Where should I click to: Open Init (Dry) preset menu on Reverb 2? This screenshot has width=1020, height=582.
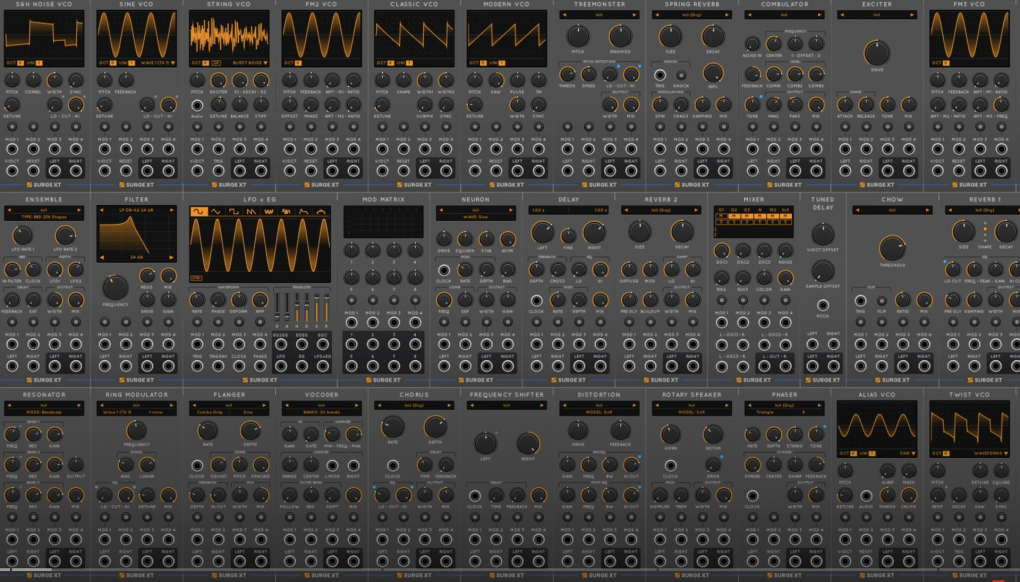point(661,211)
